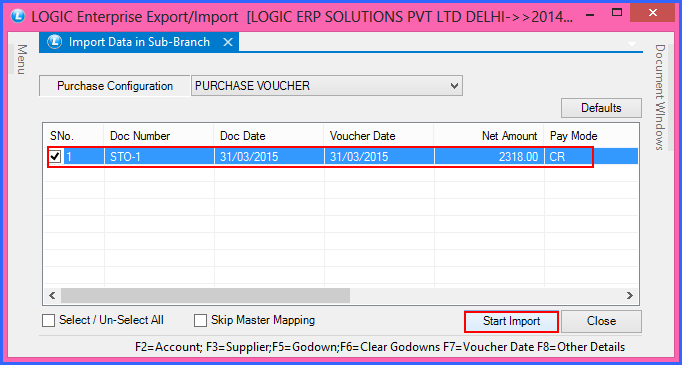The image size is (682, 365).
Task: Click 31/03/2015 in the Doc Date column
Action: pyautogui.click(x=269, y=157)
